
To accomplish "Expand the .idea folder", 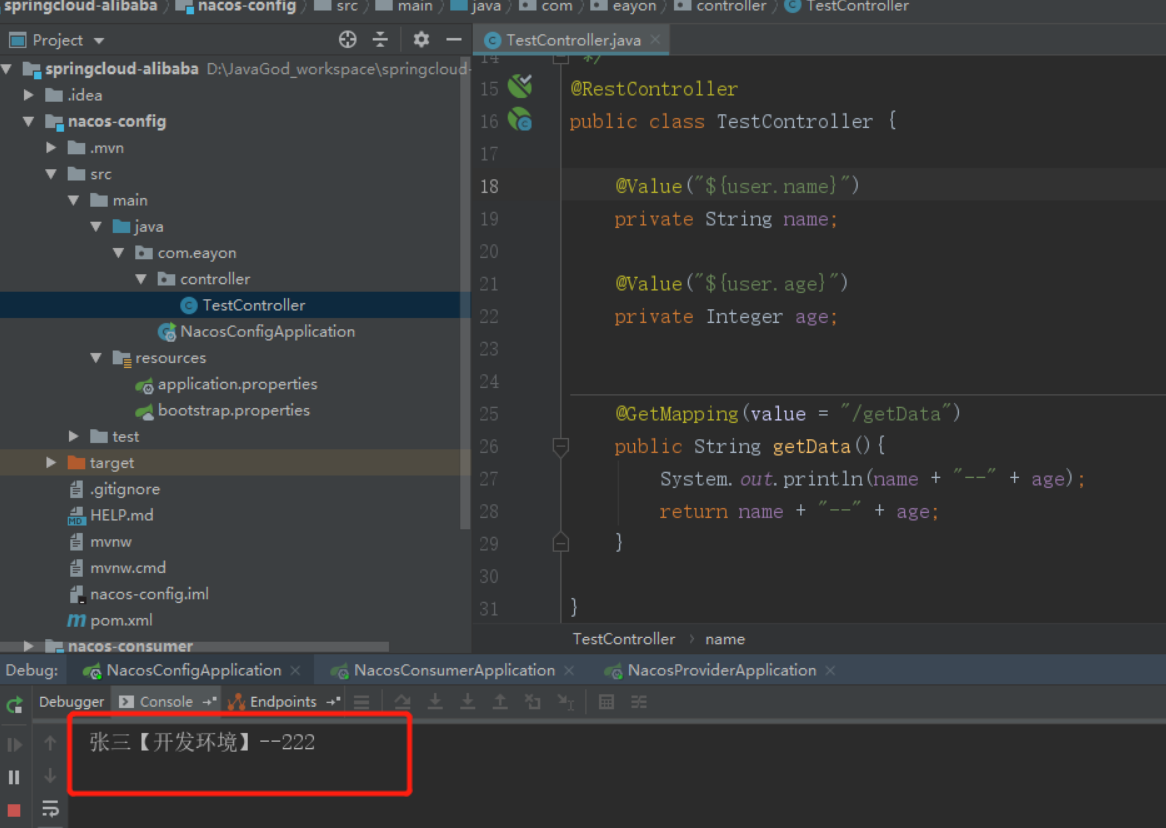I will (29, 95).
